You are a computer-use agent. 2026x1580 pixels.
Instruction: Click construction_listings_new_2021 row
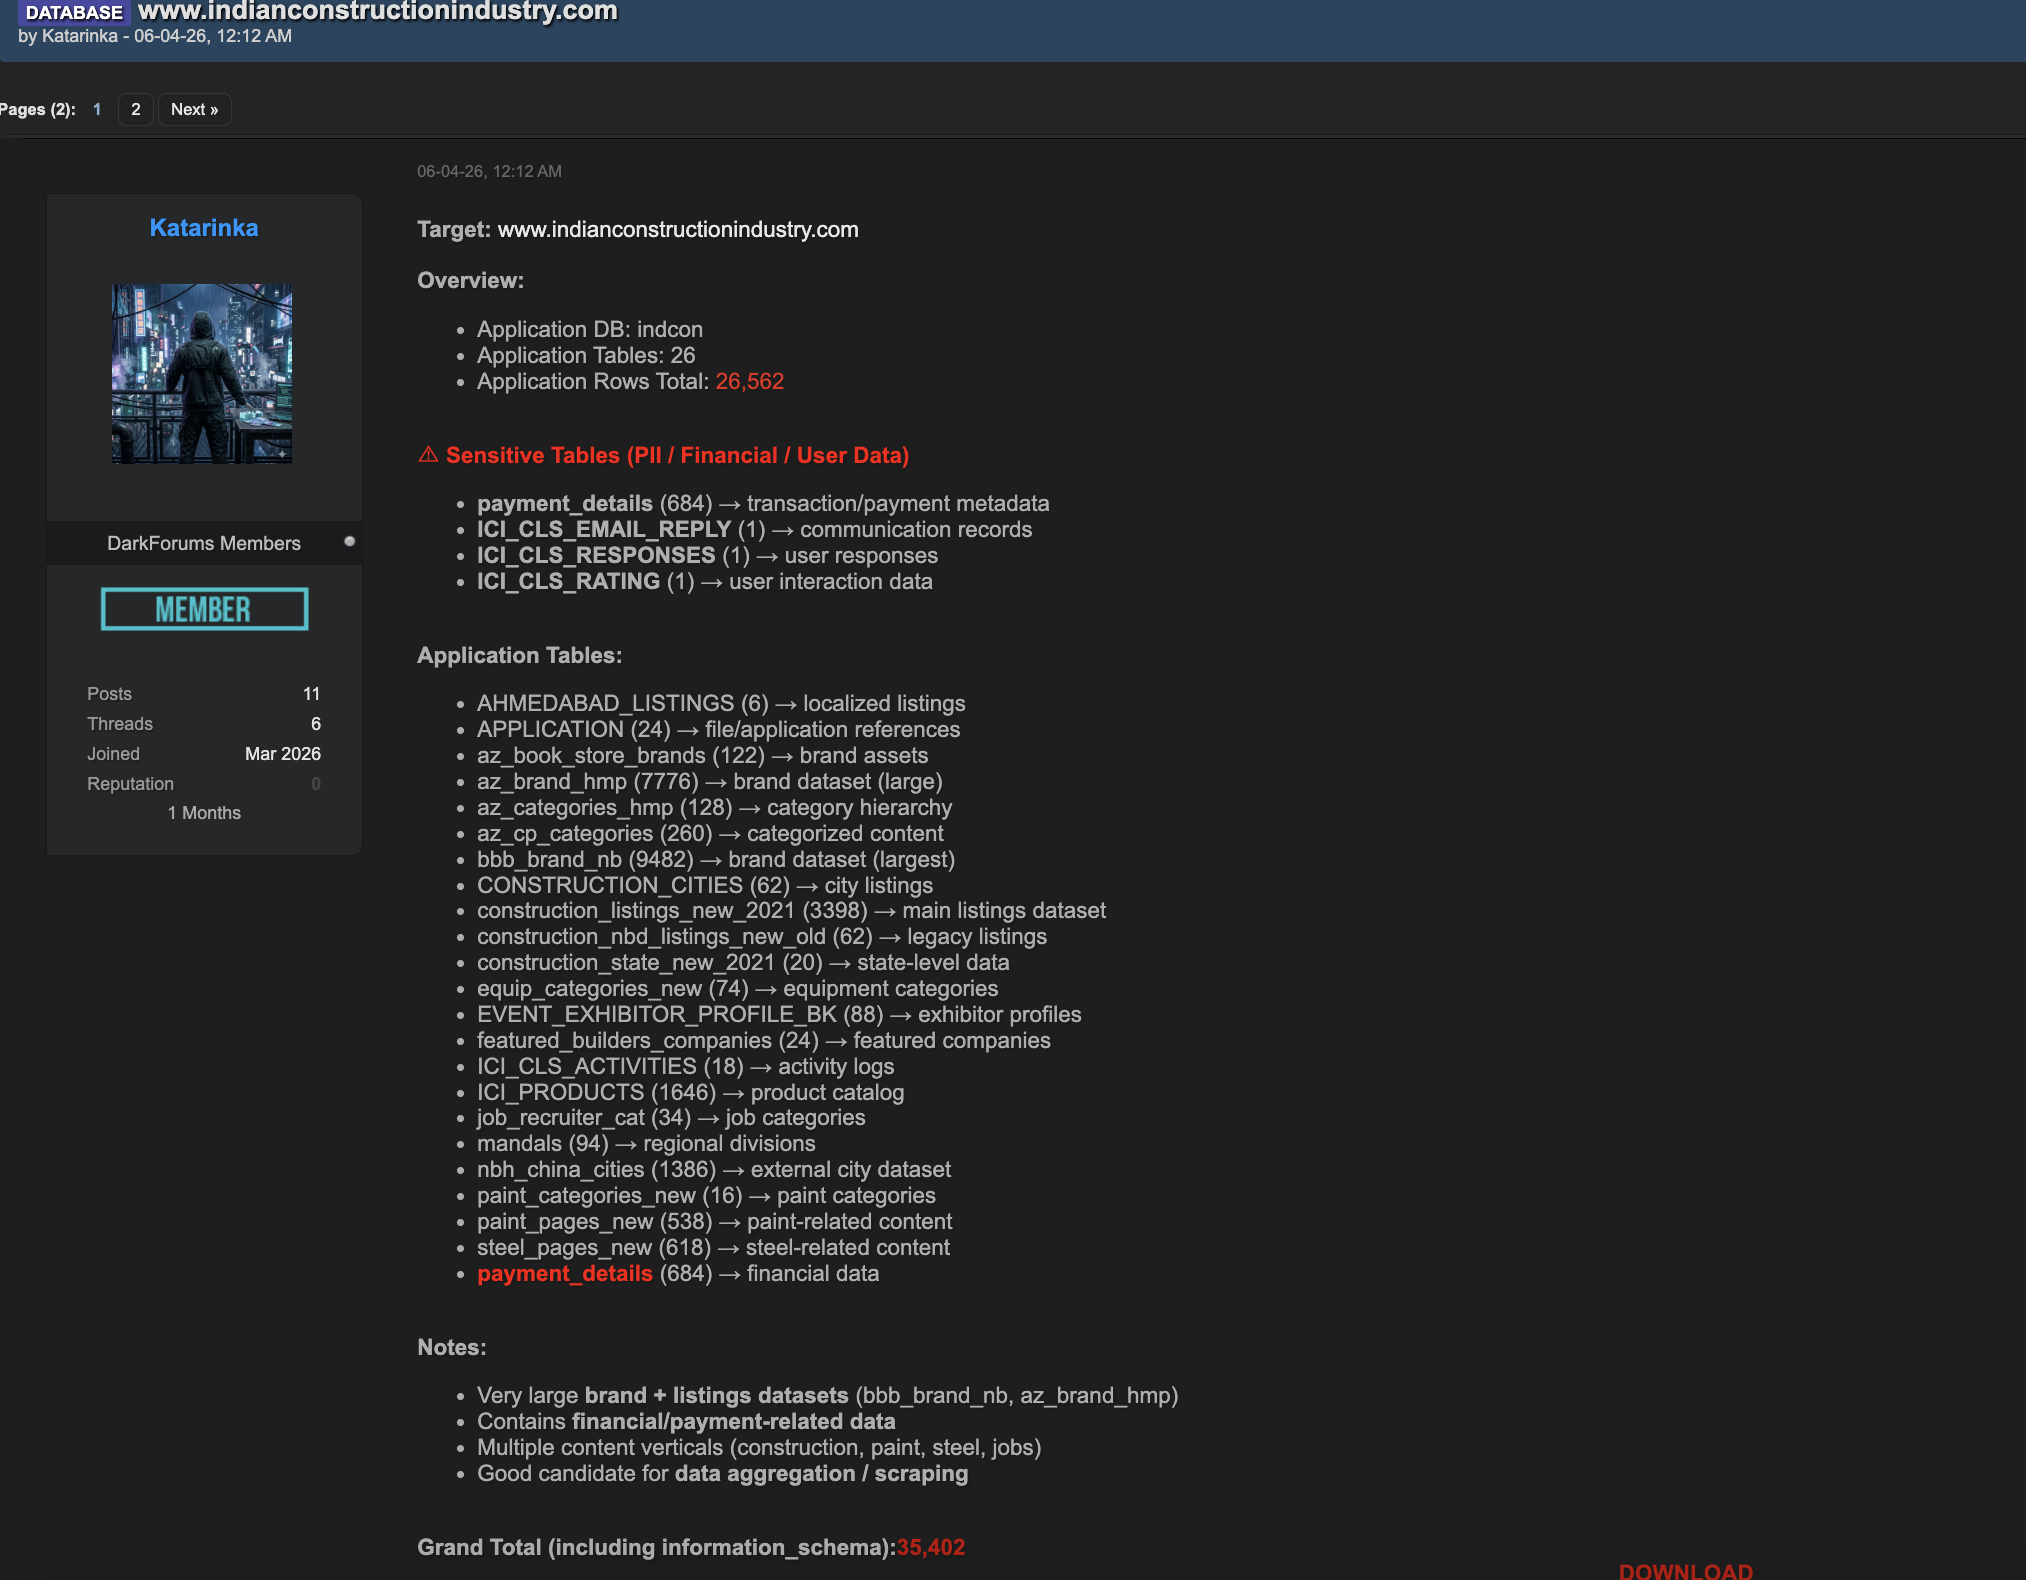tap(791, 911)
